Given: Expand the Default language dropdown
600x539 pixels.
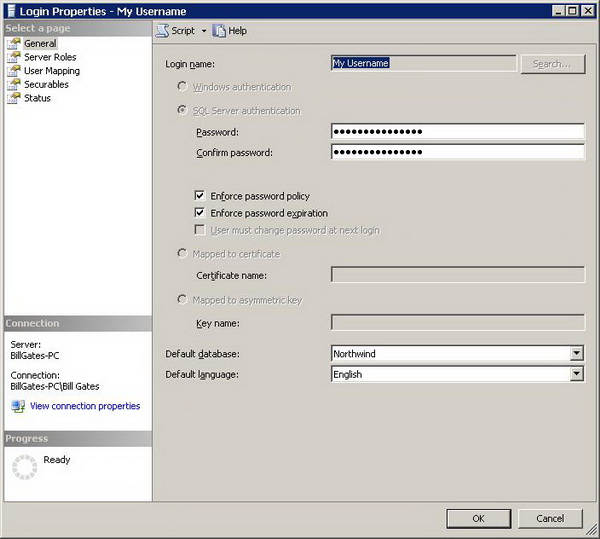Looking at the screenshot, I should click(576, 374).
